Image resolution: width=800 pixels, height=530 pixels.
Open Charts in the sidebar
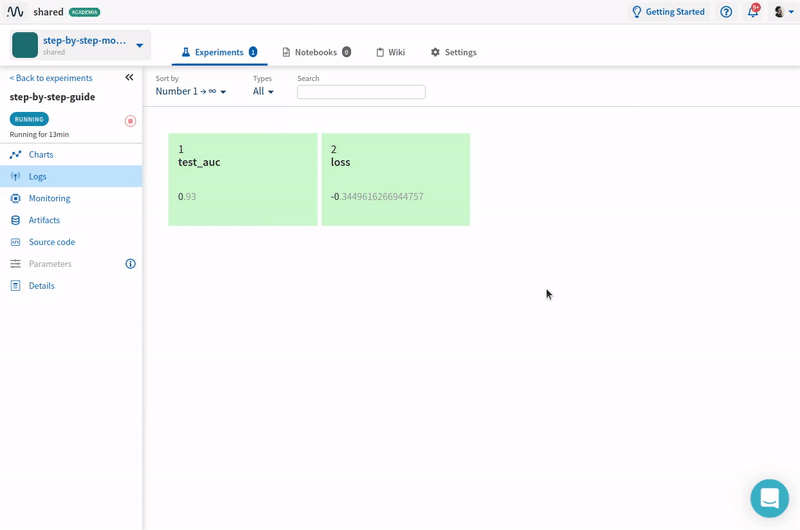(x=71, y=155)
